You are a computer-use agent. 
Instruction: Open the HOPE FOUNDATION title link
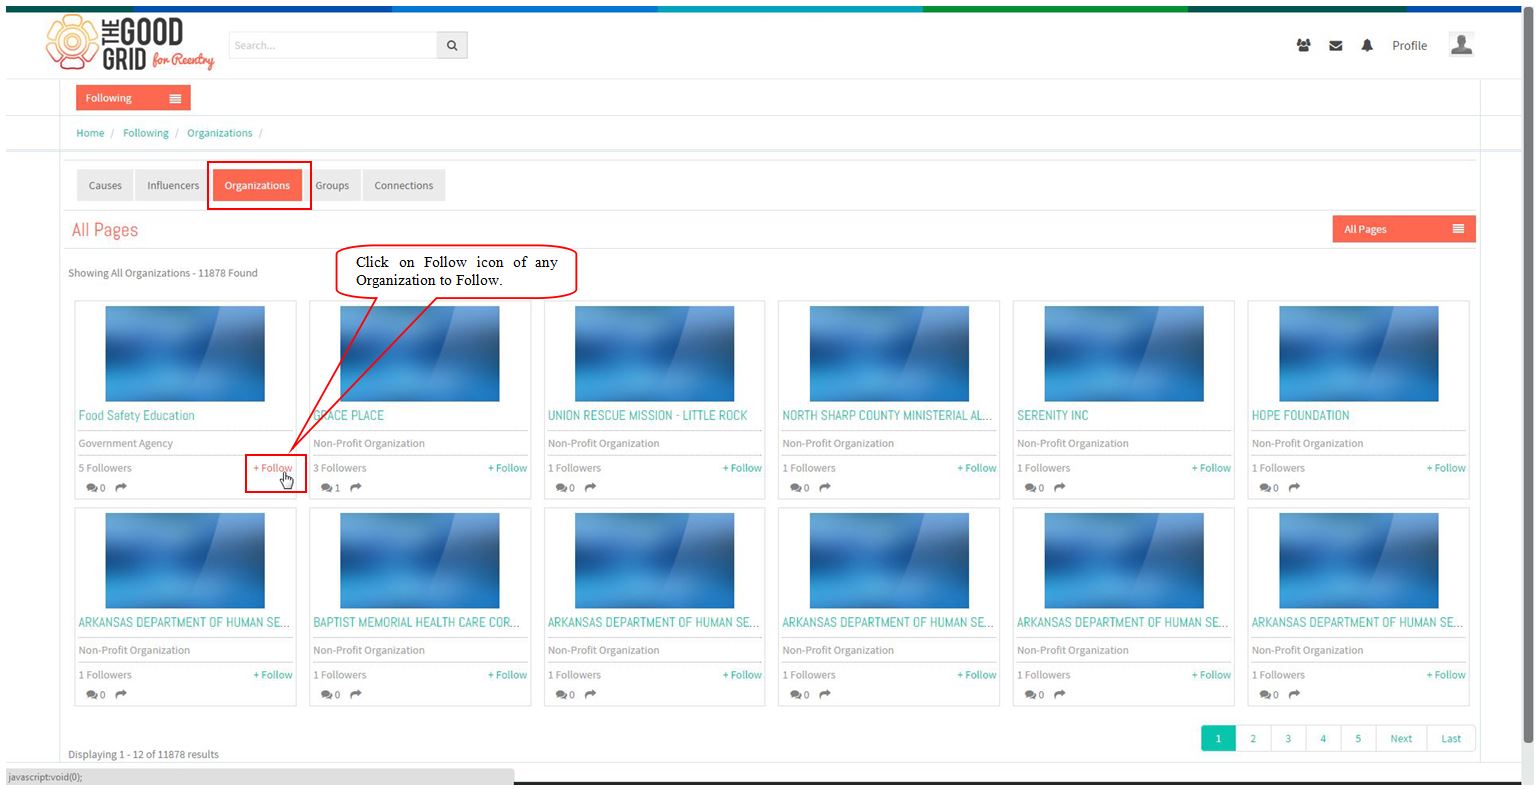coord(1300,415)
